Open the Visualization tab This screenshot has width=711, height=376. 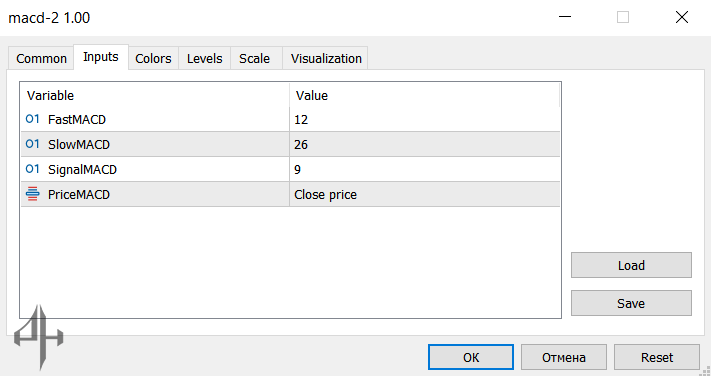pyautogui.click(x=326, y=59)
